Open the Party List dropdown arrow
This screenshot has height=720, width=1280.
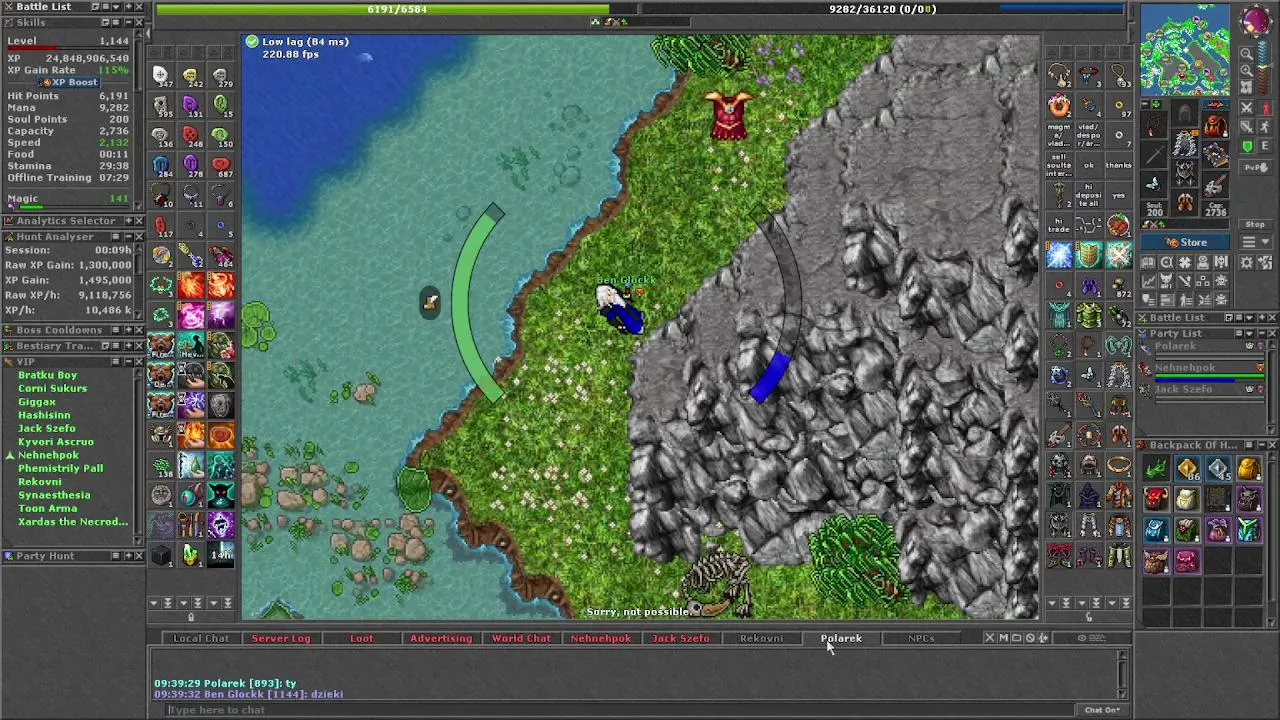pyautogui.click(x=1249, y=333)
